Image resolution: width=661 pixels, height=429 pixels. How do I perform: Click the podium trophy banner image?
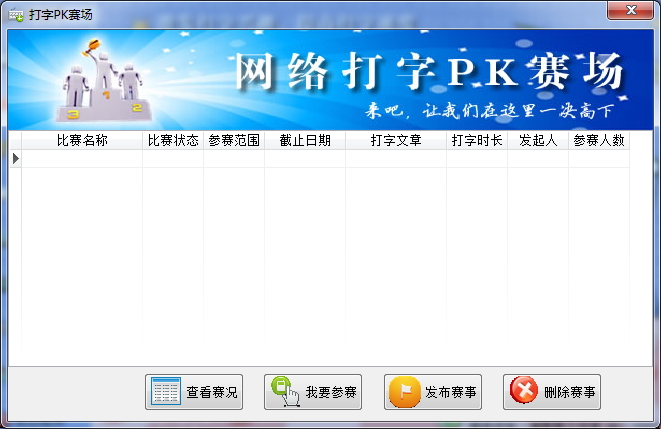click(x=103, y=80)
